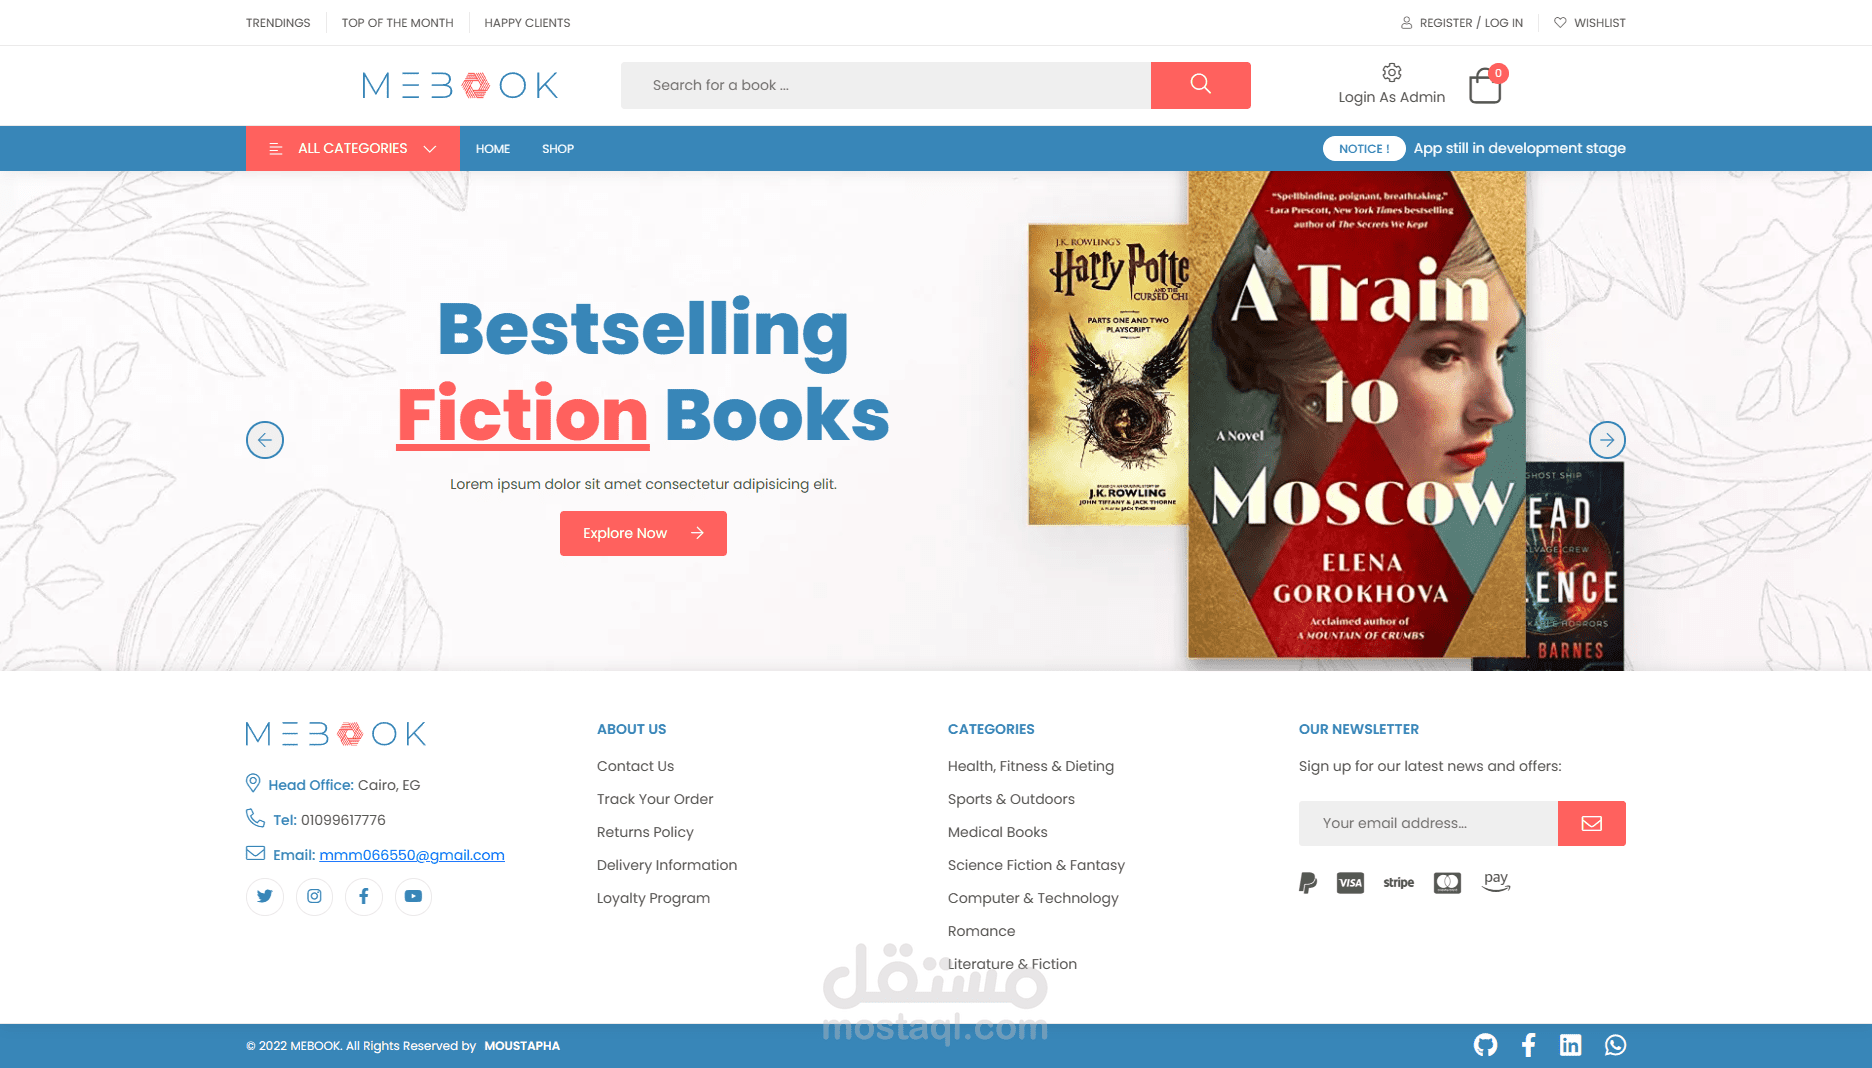Submit newsletter with envelope button

1592,823
